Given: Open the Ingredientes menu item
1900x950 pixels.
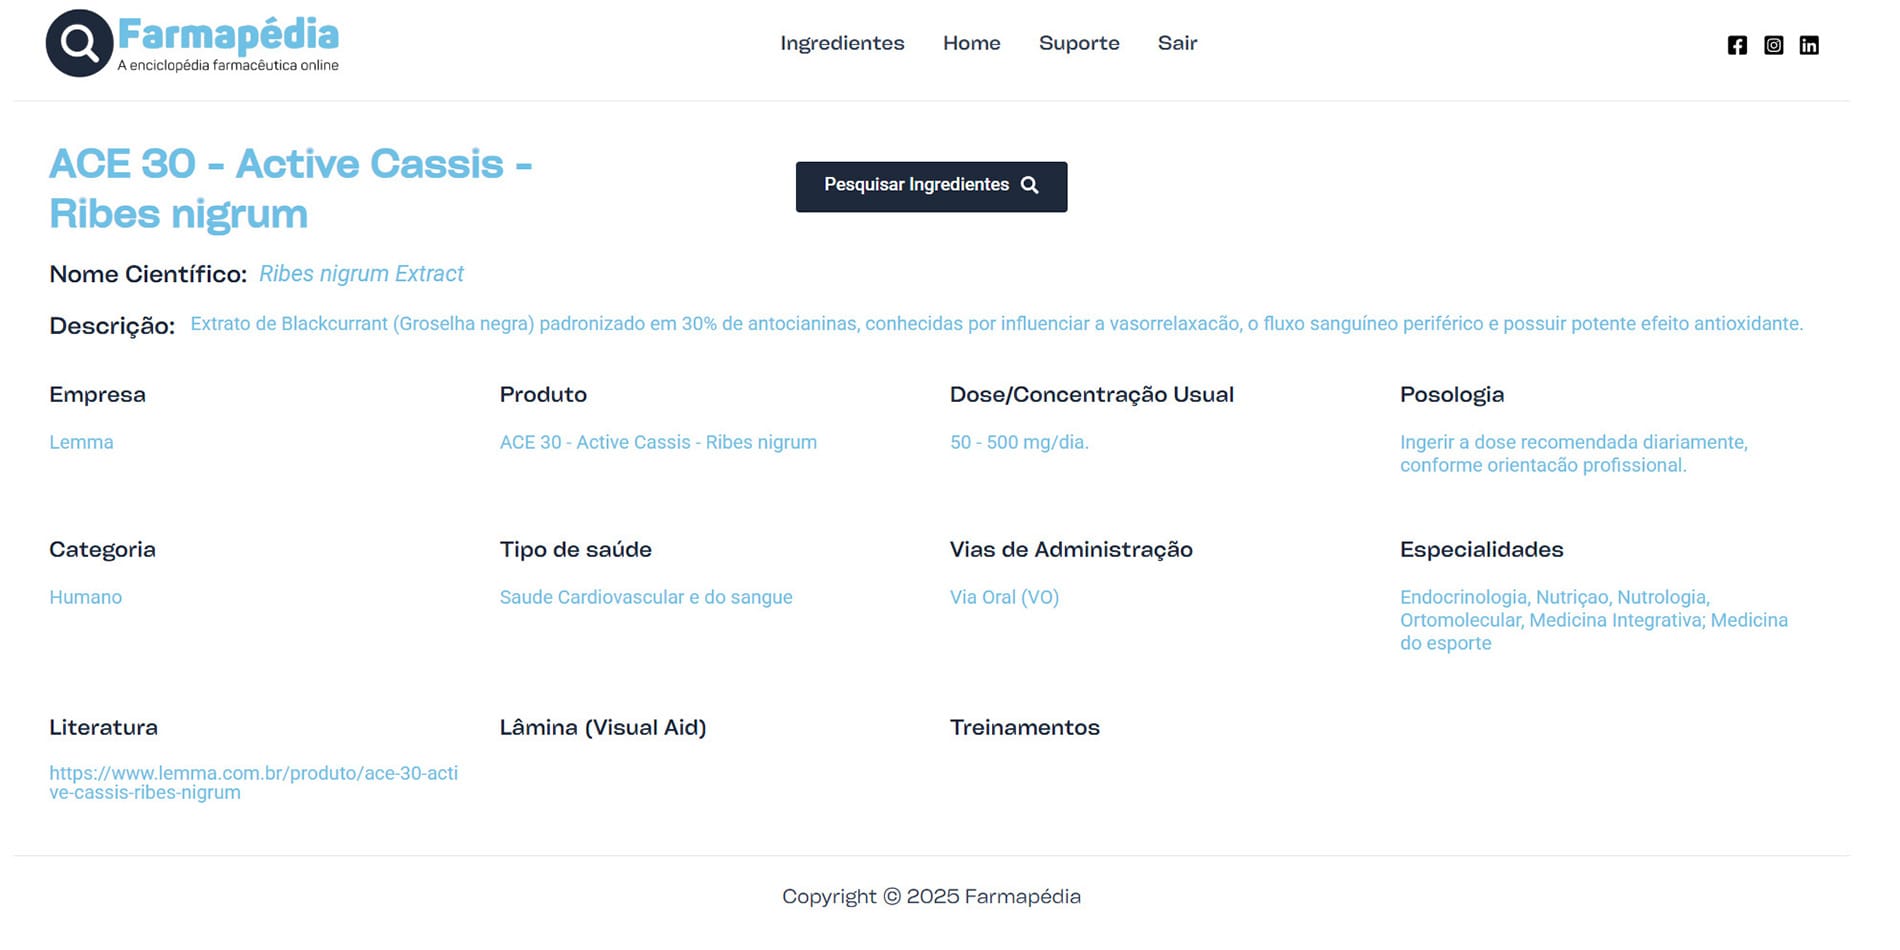Looking at the screenshot, I should point(842,43).
